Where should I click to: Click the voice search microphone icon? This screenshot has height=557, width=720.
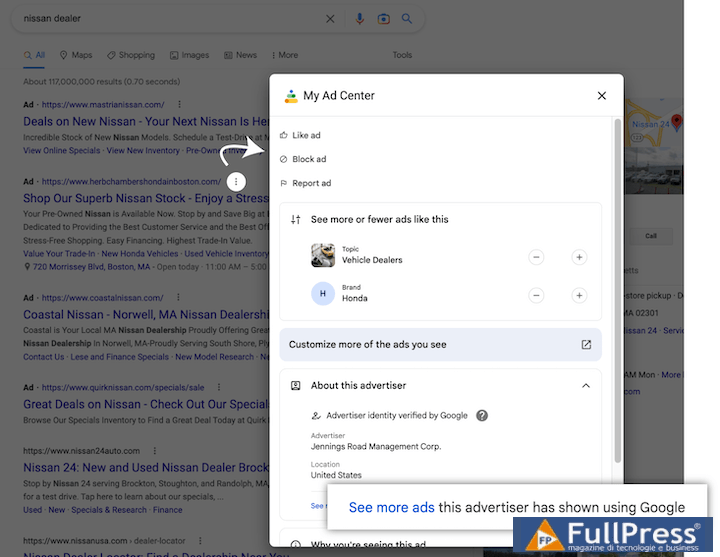[360, 19]
